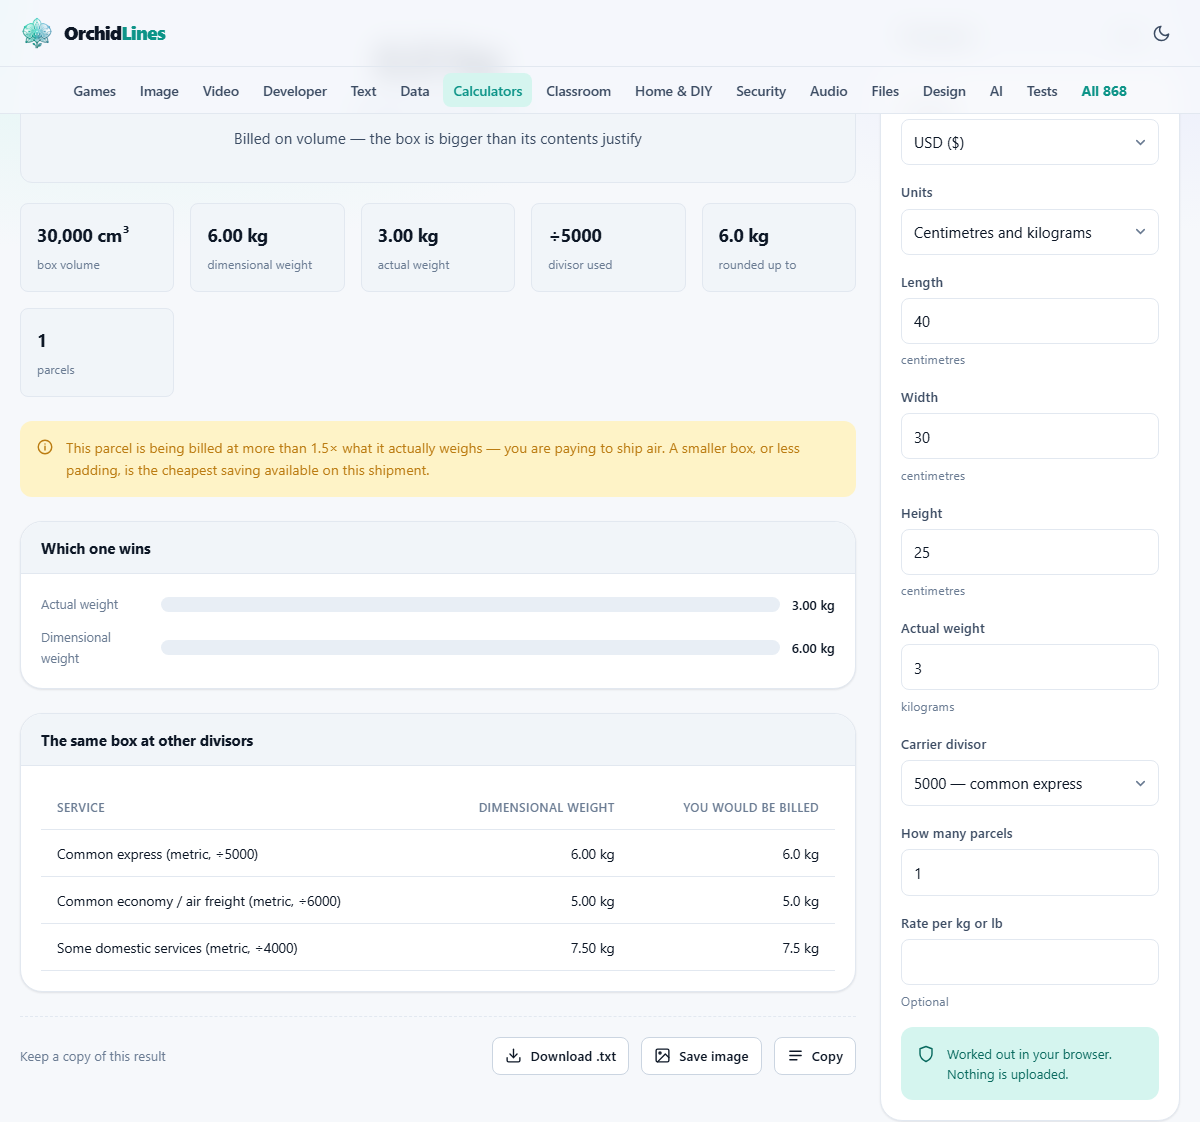Open the Text category tab
Viewport: 1200px width, 1122px height.
click(x=364, y=91)
